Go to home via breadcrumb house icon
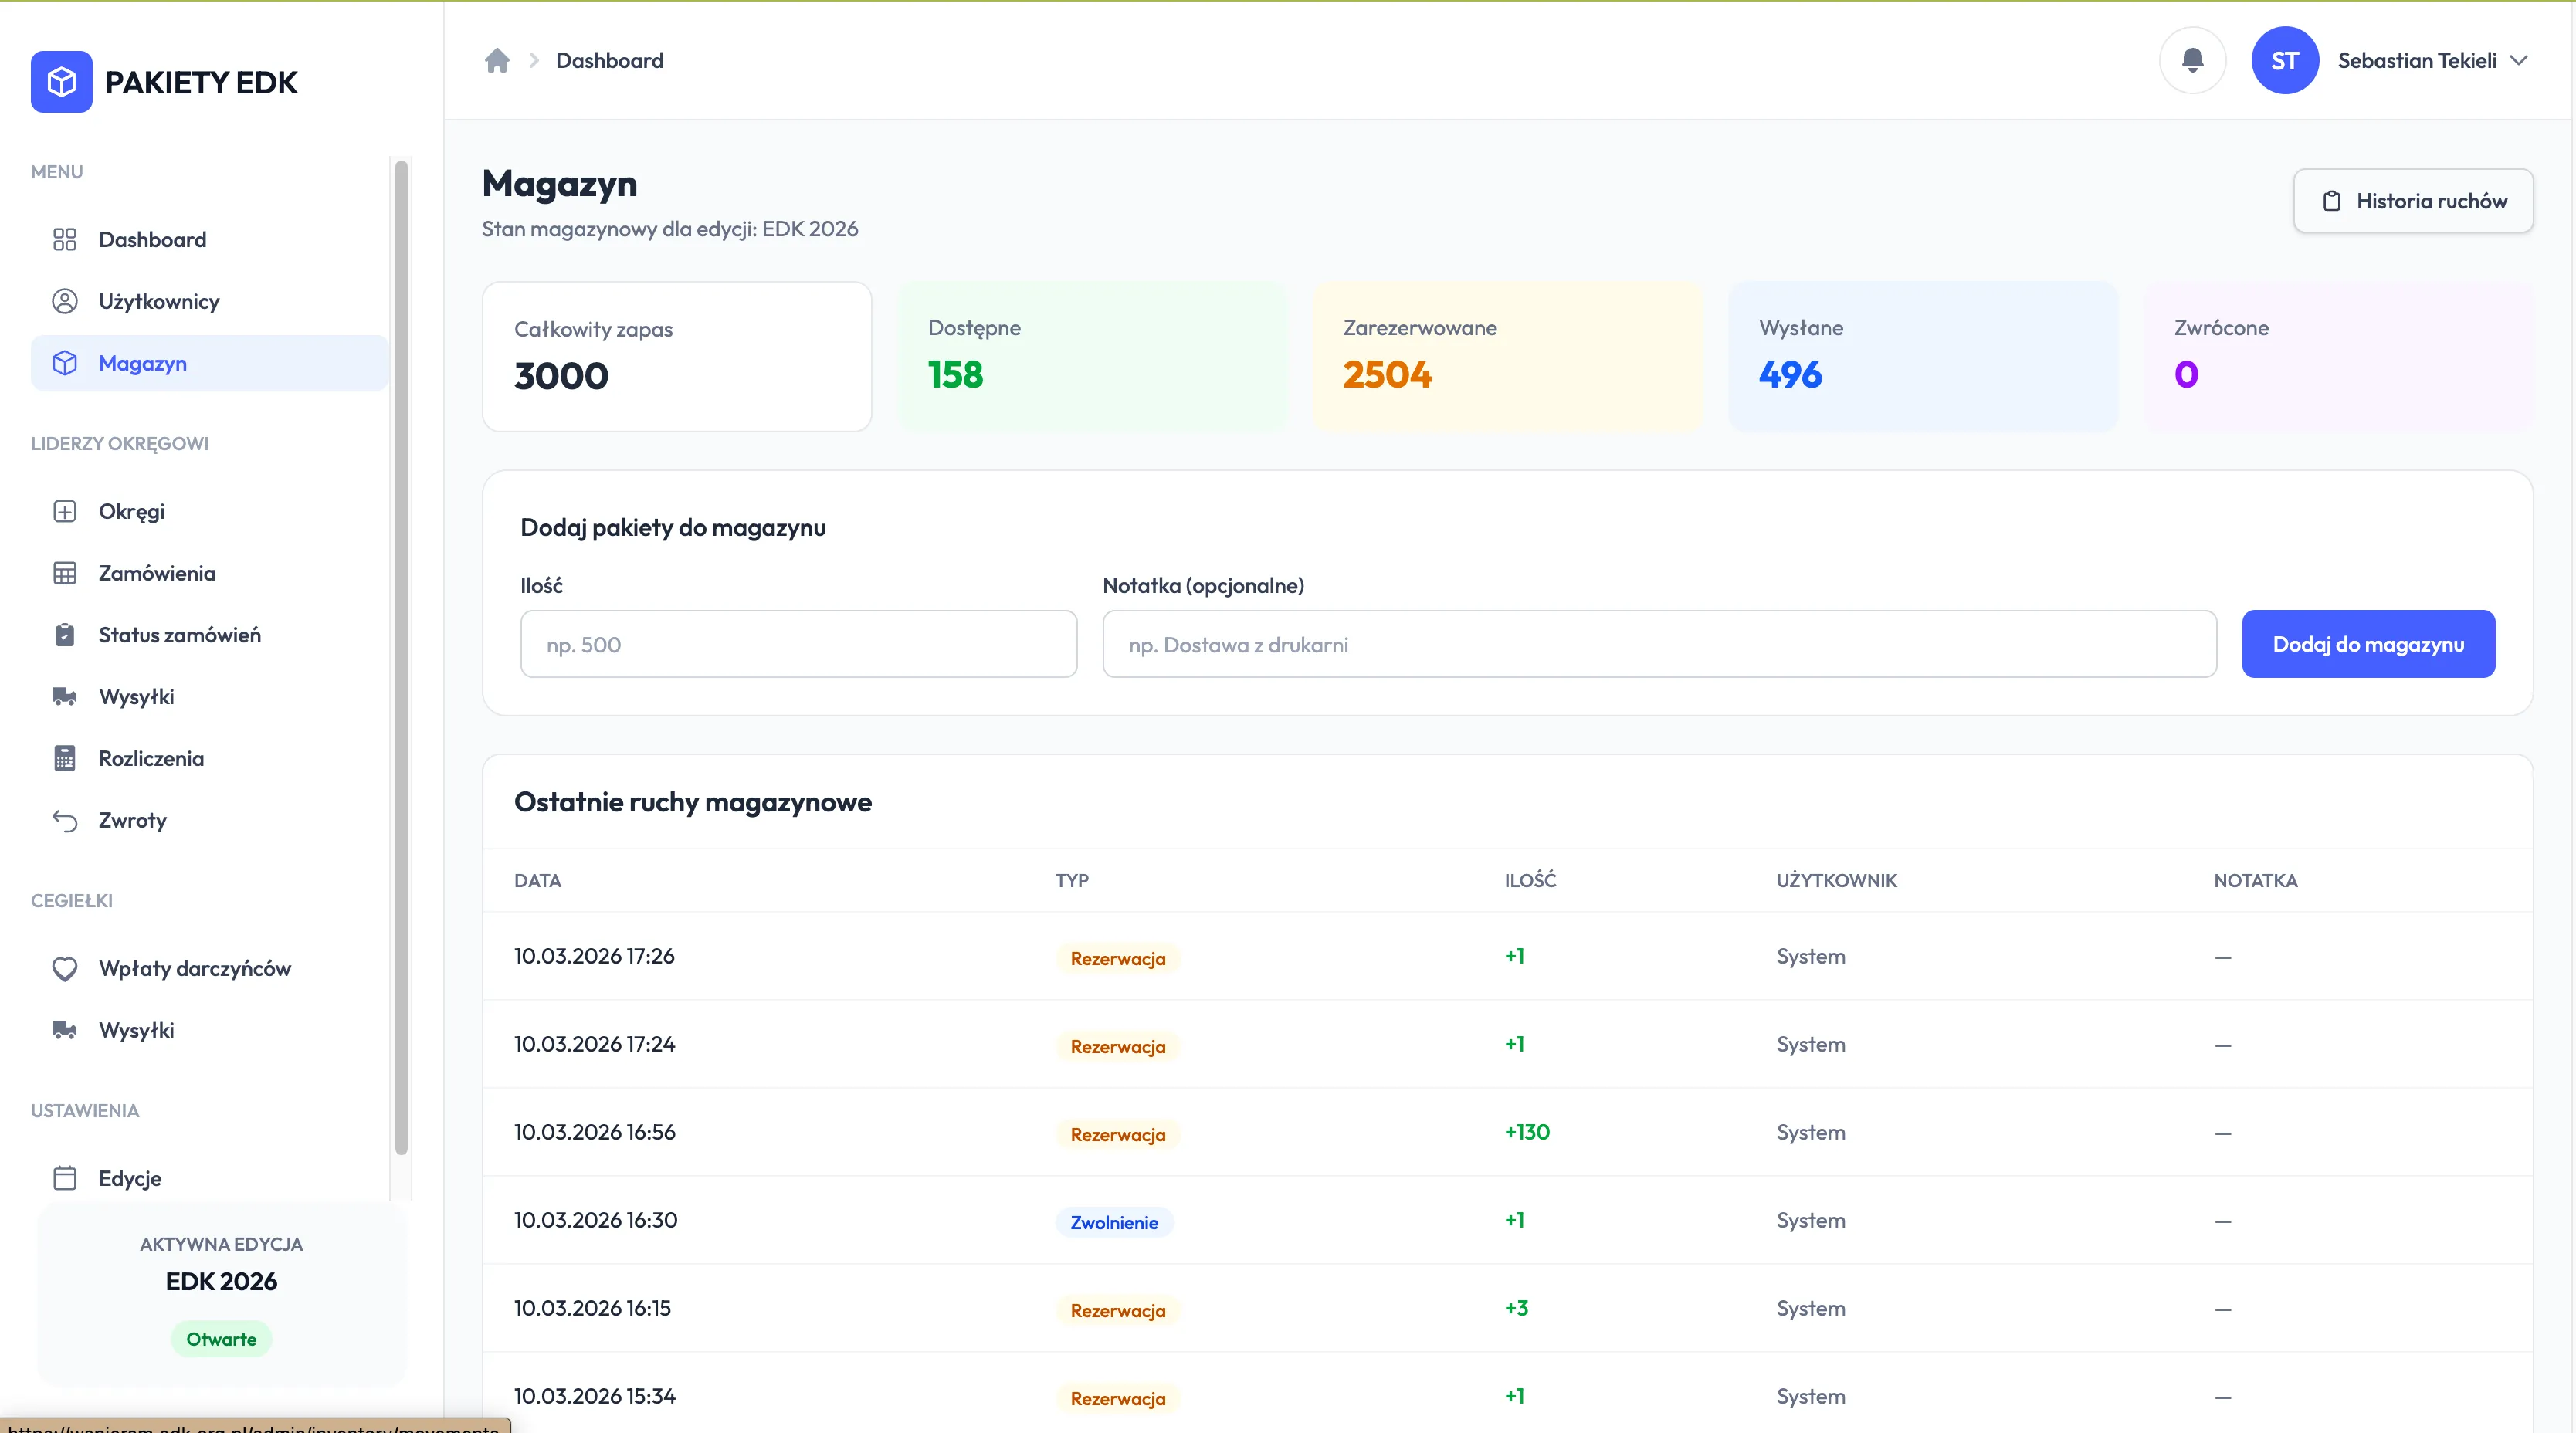2576x1433 pixels. tap(497, 61)
